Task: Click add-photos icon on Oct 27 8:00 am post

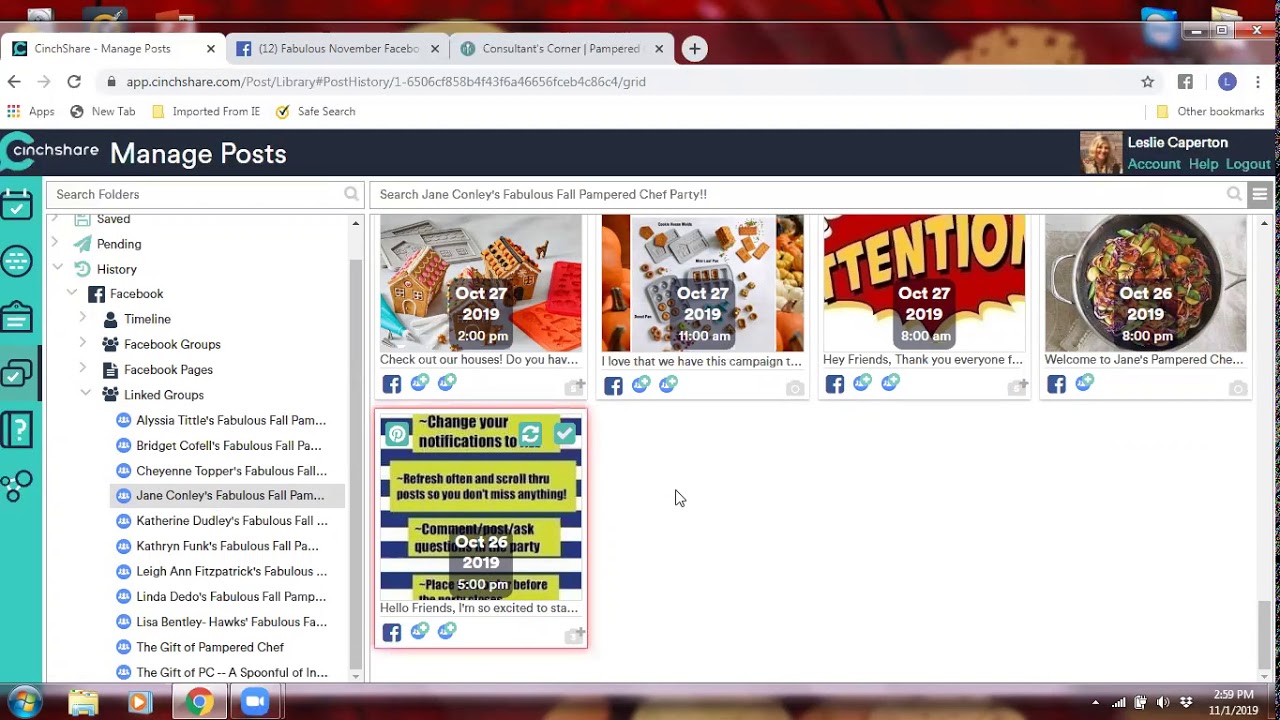Action: (x=1017, y=386)
